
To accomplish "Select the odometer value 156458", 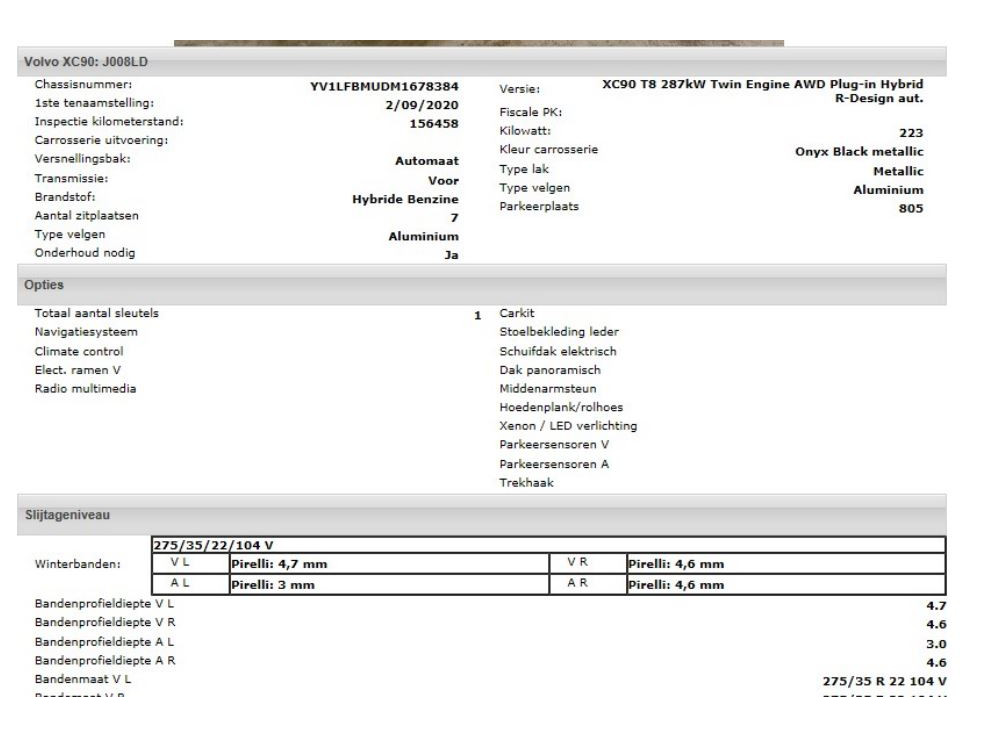I will tap(433, 124).
